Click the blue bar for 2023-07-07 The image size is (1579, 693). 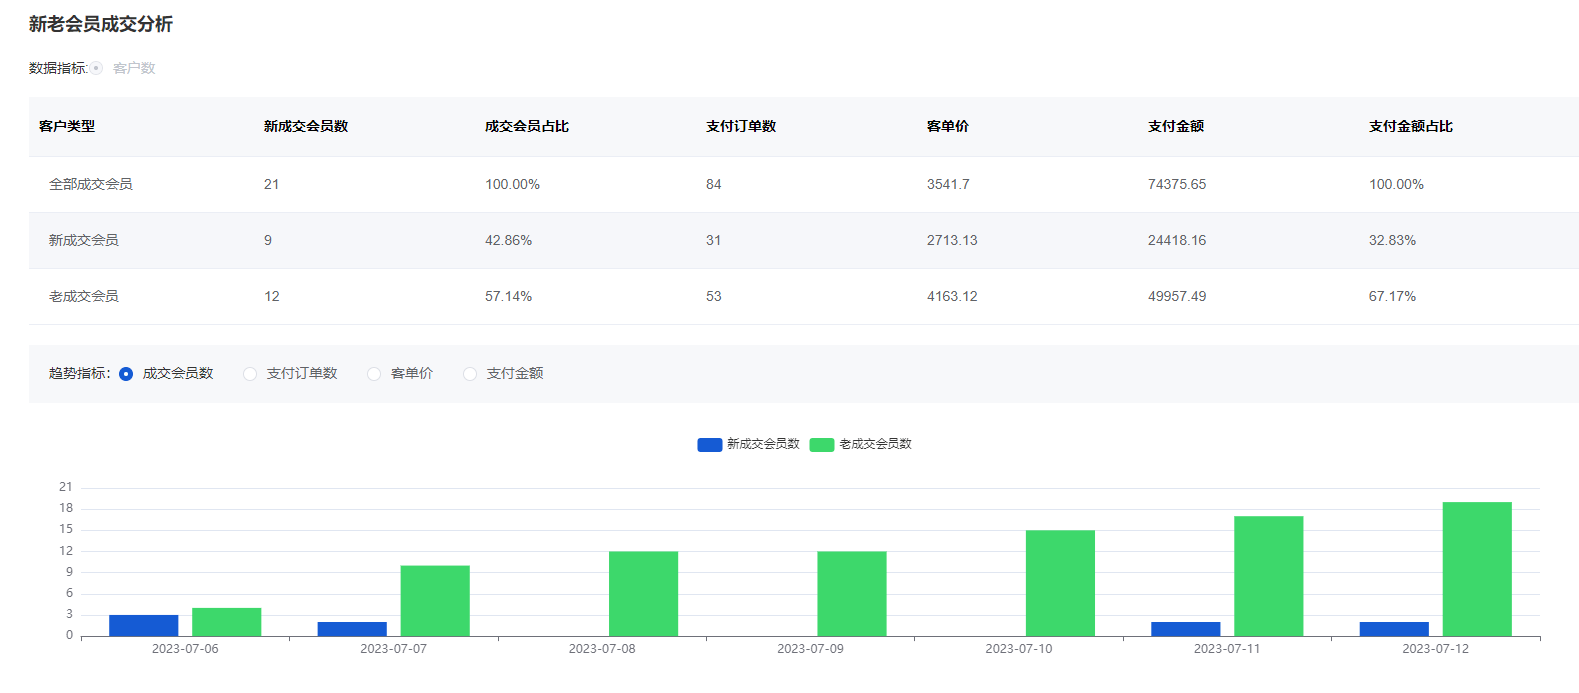pos(352,629)
